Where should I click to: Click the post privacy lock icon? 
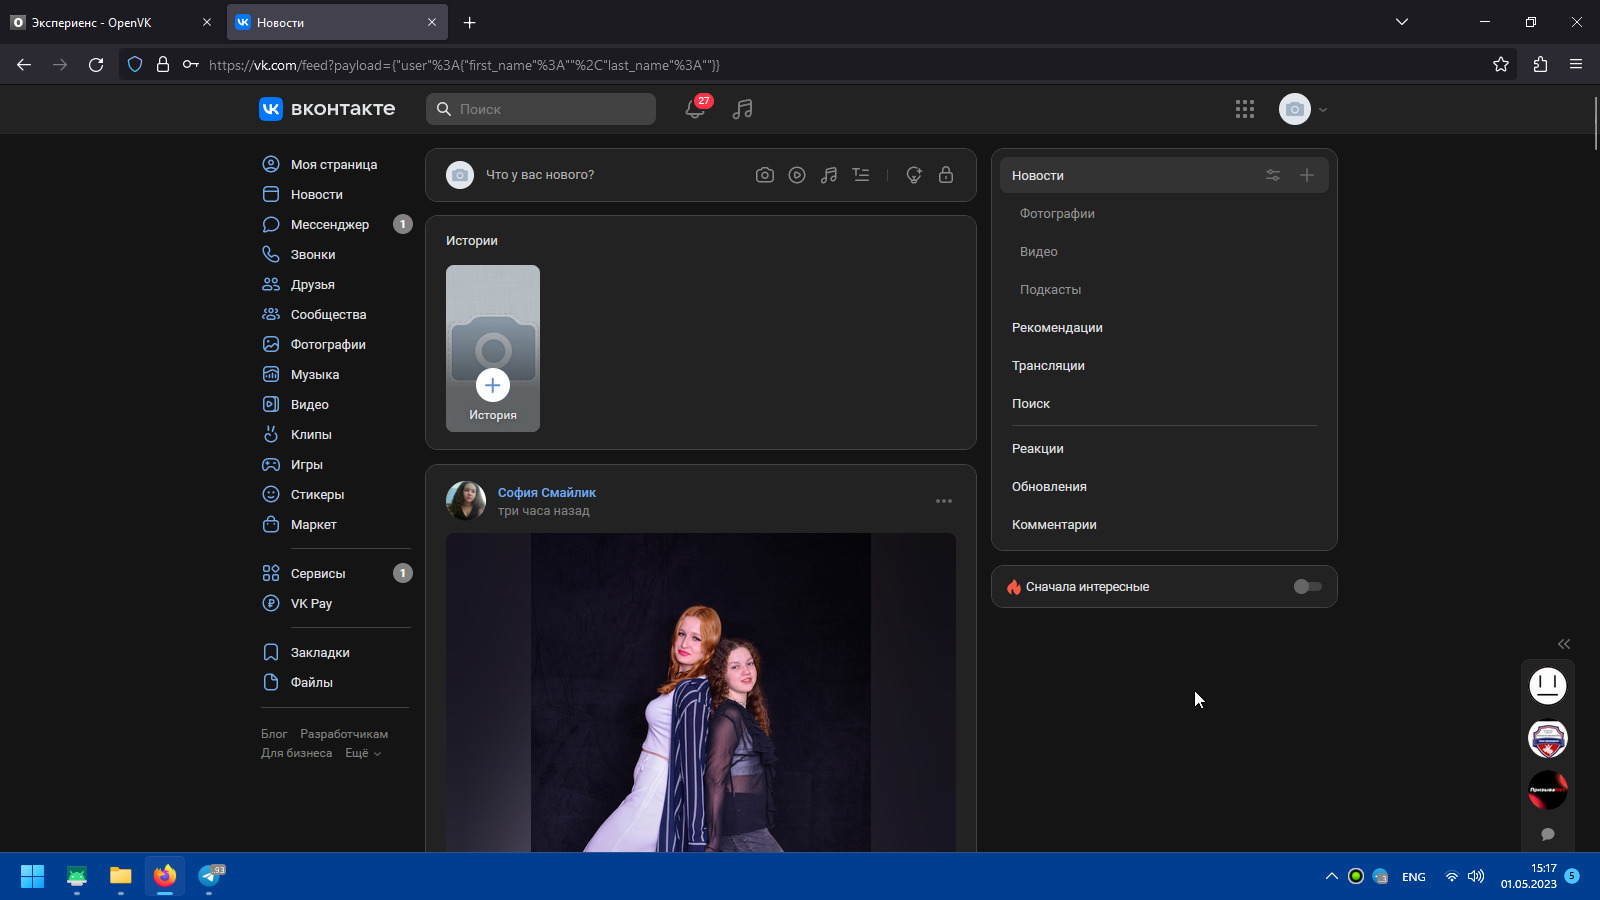pos(946,175)
